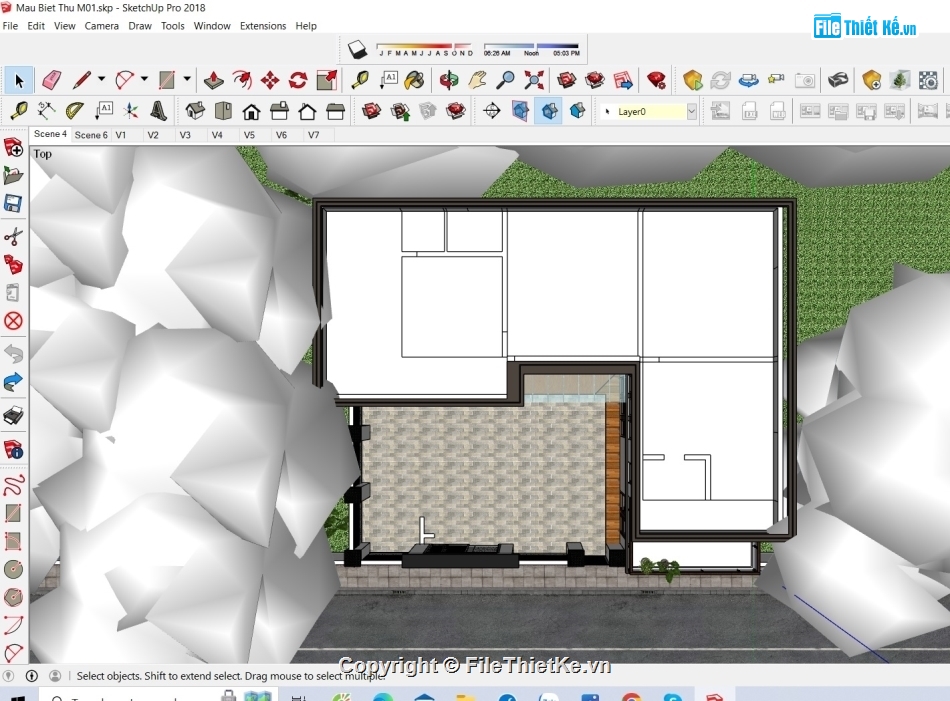Select the Rectangle shape tool

click(x=167, y=80)
